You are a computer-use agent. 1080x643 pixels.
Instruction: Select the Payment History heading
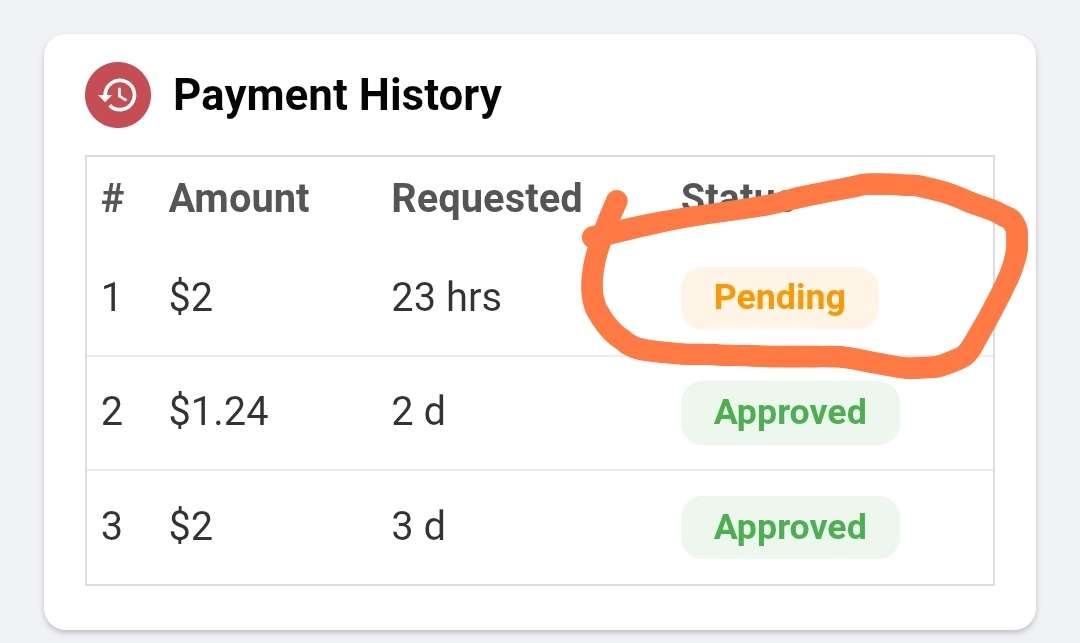337,95
